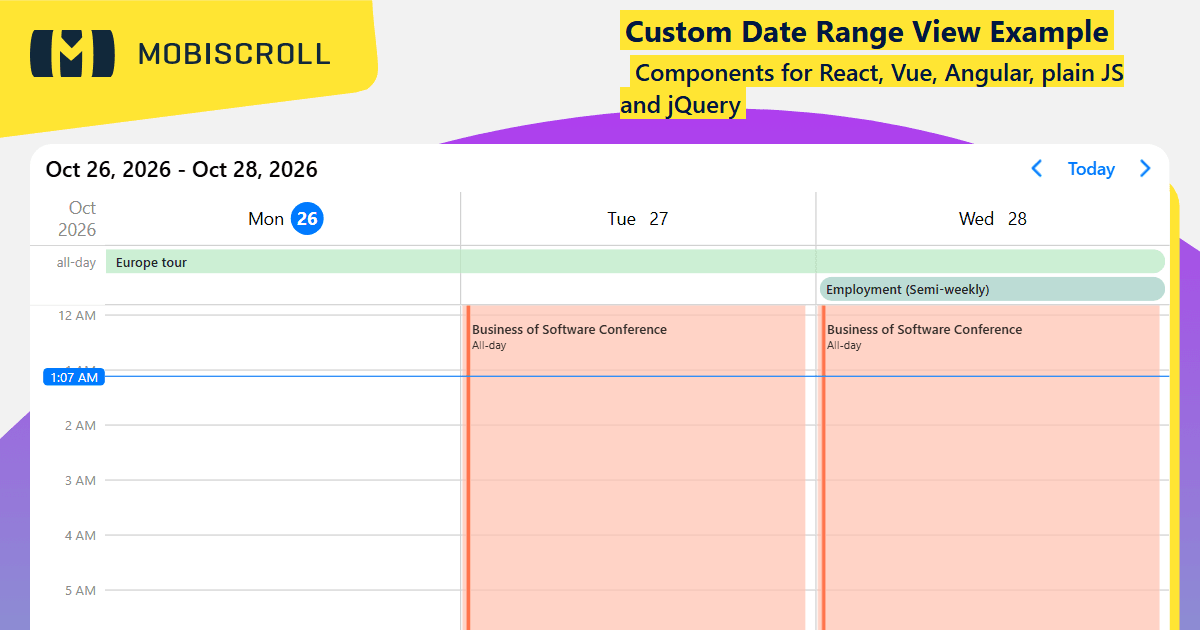
Task: Click the 2 AM time label
Action: coord(80,426)
